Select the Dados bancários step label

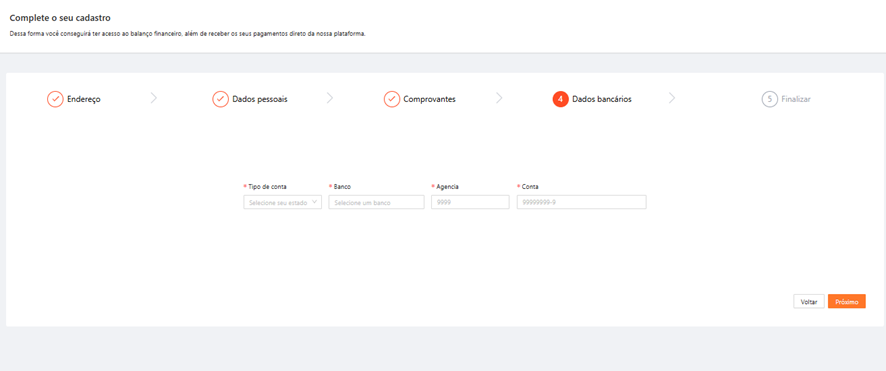(602, 99)
